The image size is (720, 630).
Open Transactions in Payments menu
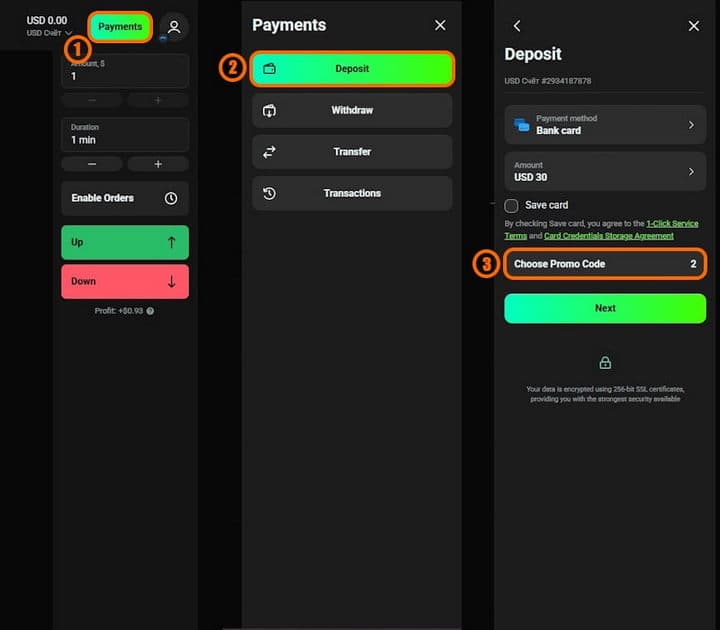tap(352, 193)
